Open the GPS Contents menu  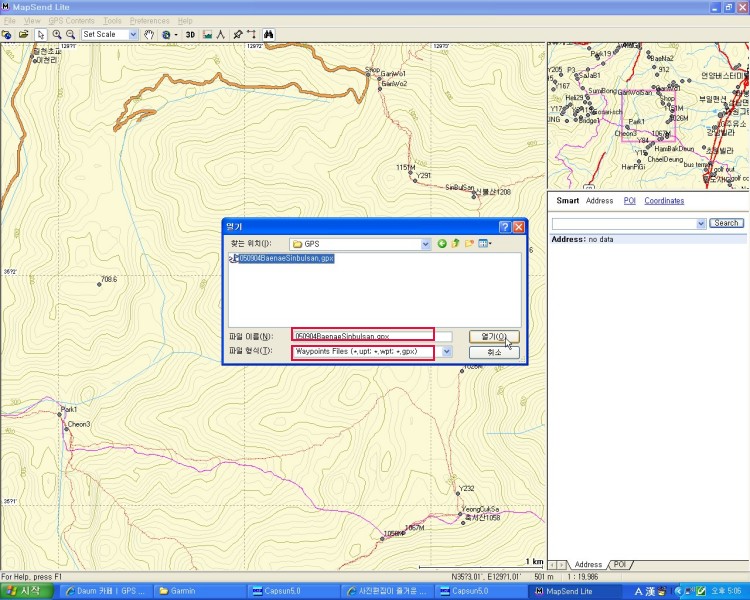point(71,21)
